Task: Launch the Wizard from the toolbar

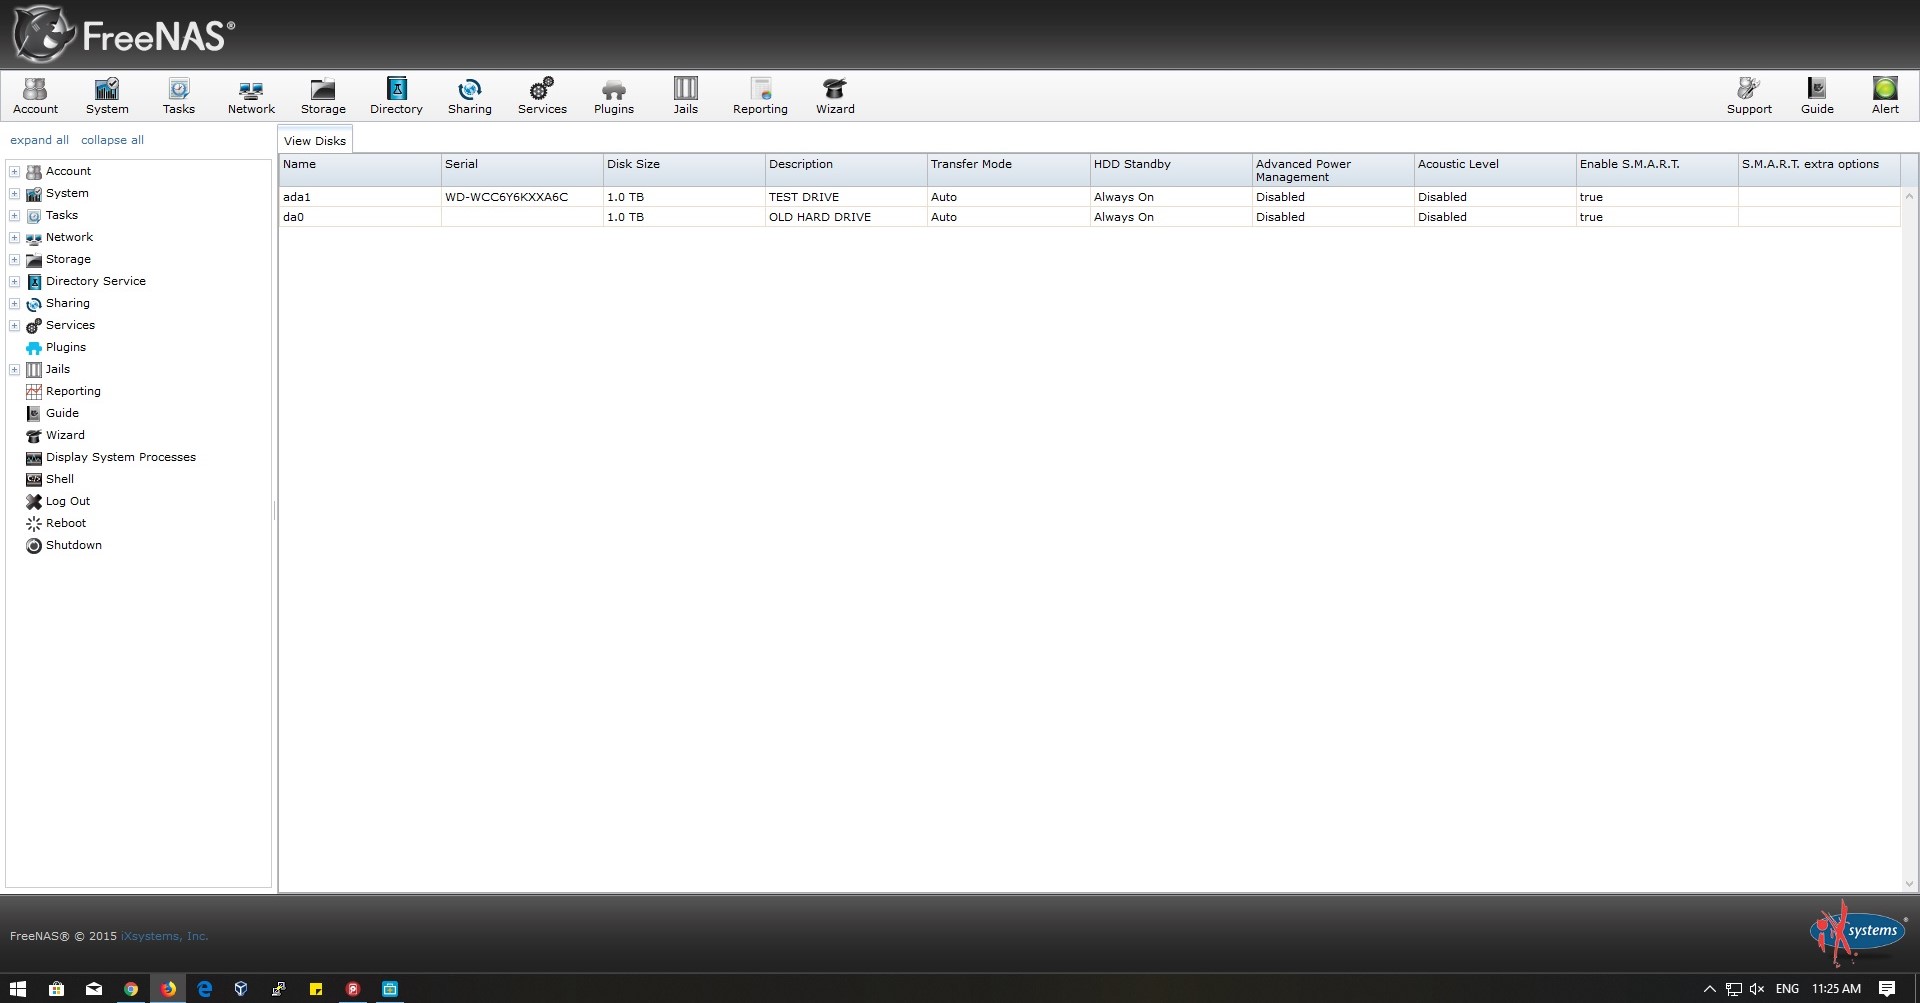Action: (x=835, y=96)
